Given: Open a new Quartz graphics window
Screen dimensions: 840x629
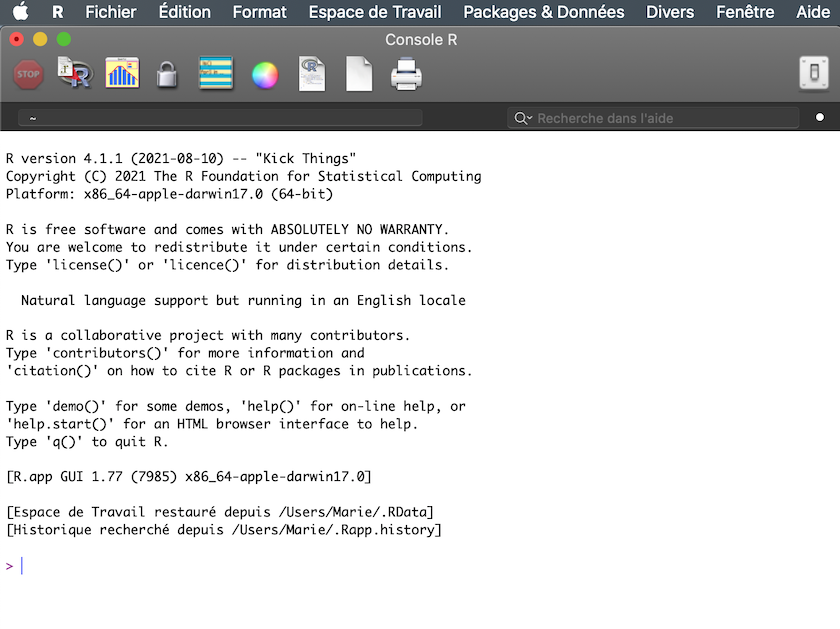Looking at the screenshot, I should 122,74.
